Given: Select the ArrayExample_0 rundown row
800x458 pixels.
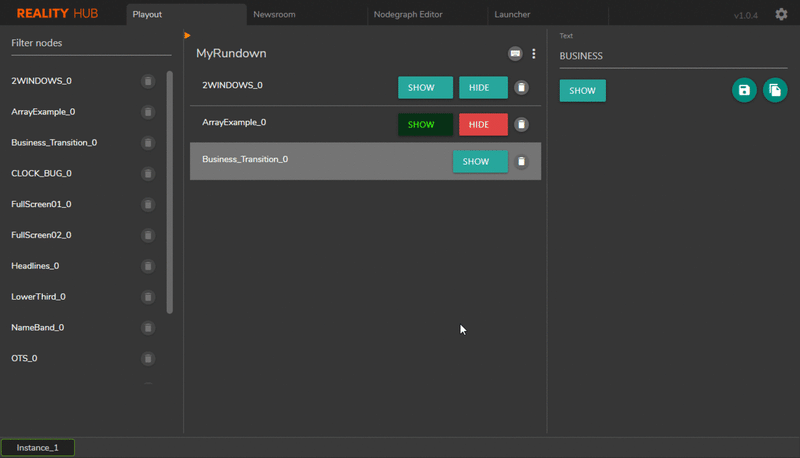Looking at the screenshot, I should pyautogui.click(x=365, y=124).
